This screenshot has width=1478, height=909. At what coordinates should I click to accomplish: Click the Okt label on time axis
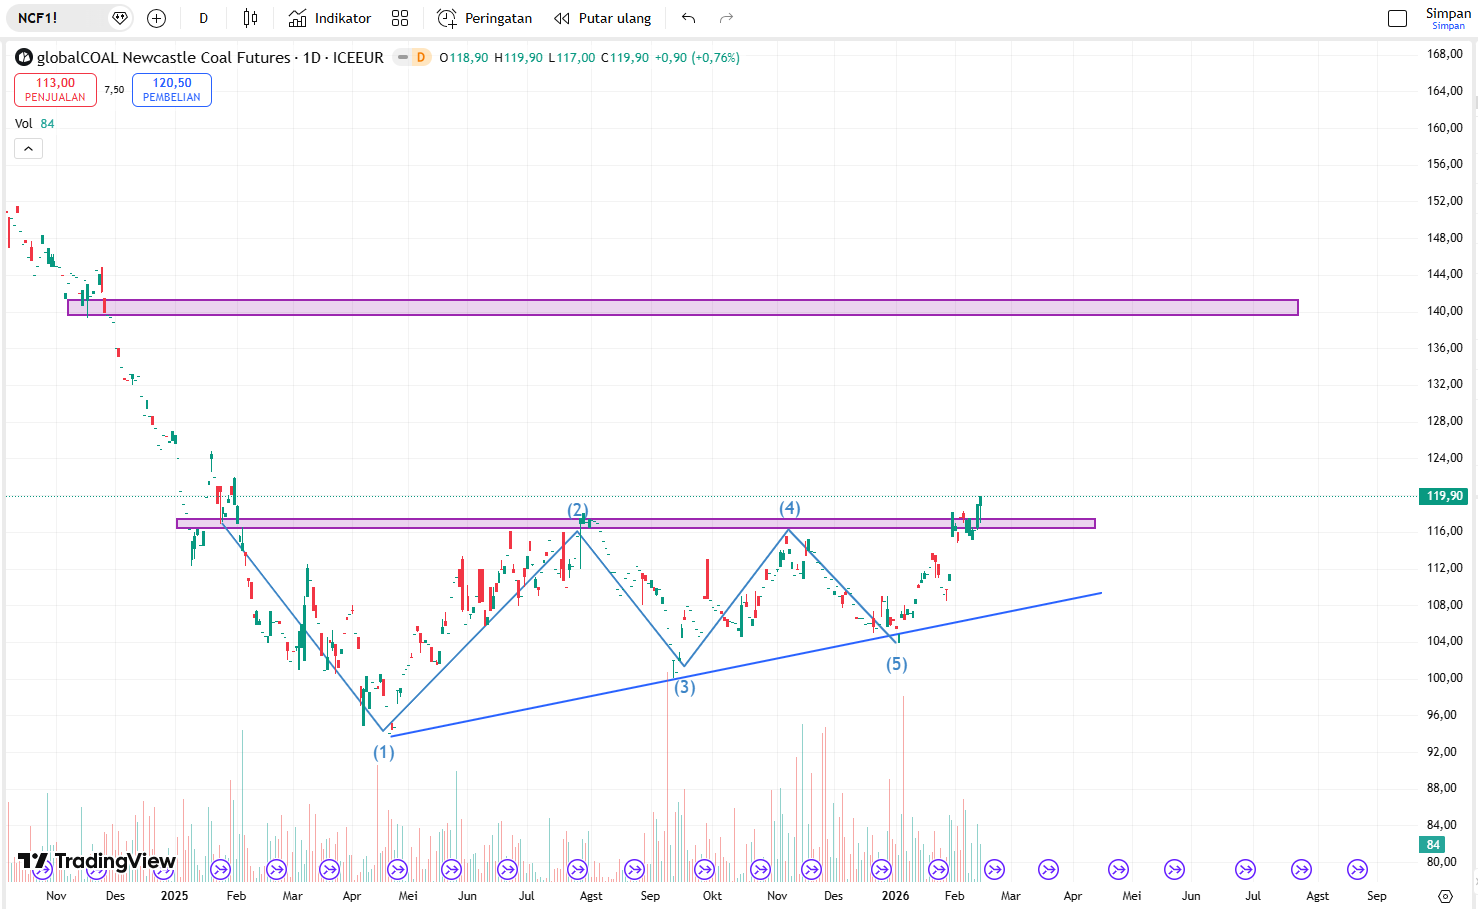click(712, 896)
